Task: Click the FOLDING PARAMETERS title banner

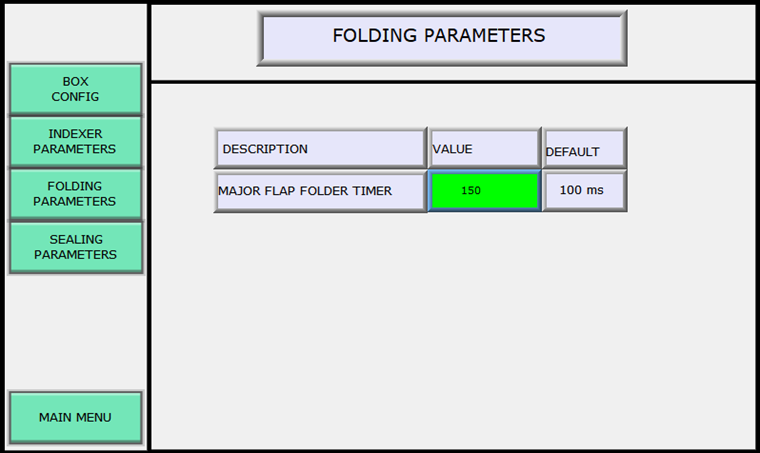Action: 441,37
